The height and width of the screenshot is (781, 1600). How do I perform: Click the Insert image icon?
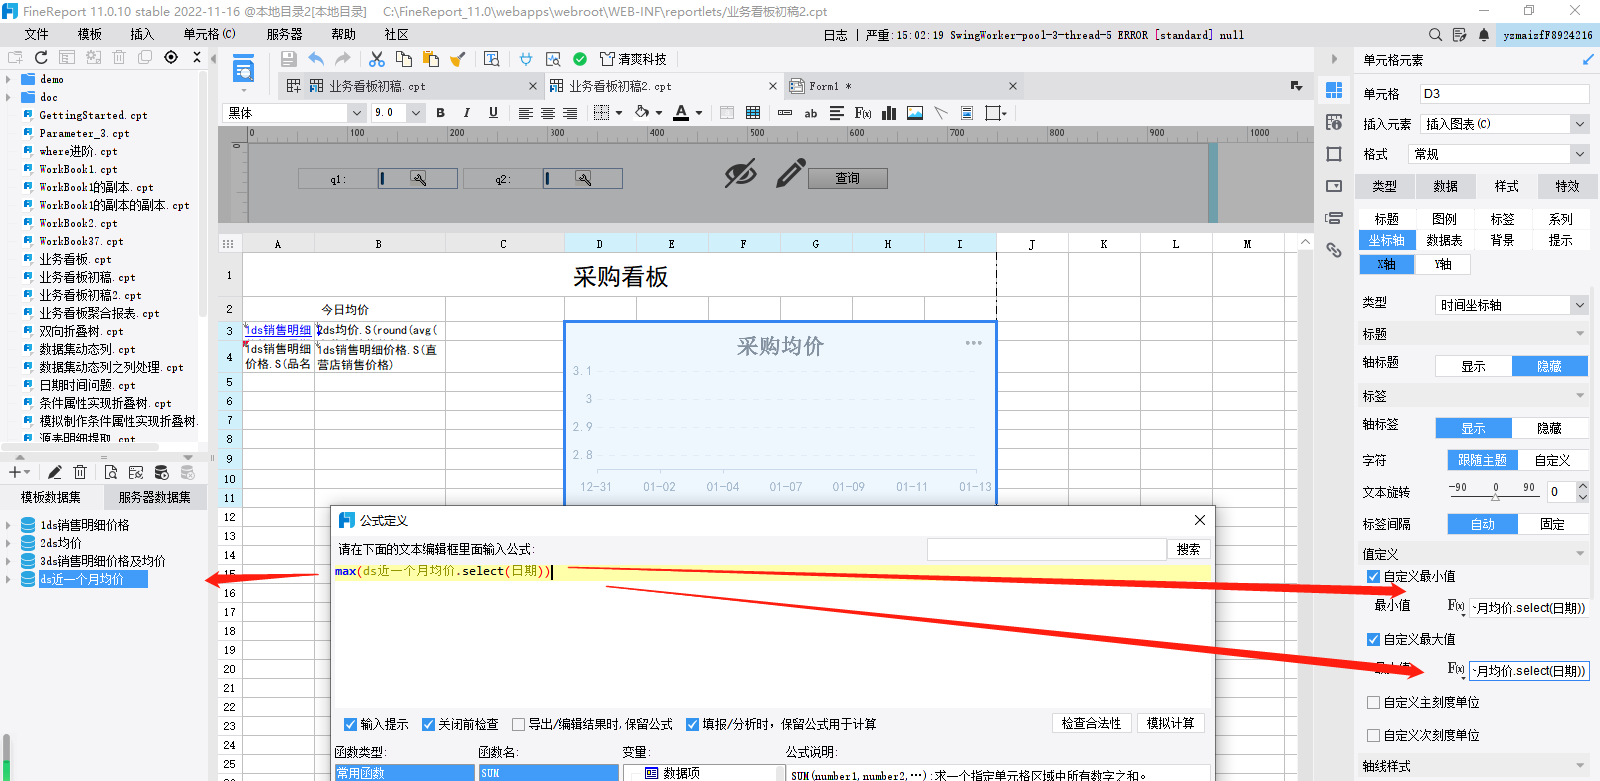click(915, 113)
